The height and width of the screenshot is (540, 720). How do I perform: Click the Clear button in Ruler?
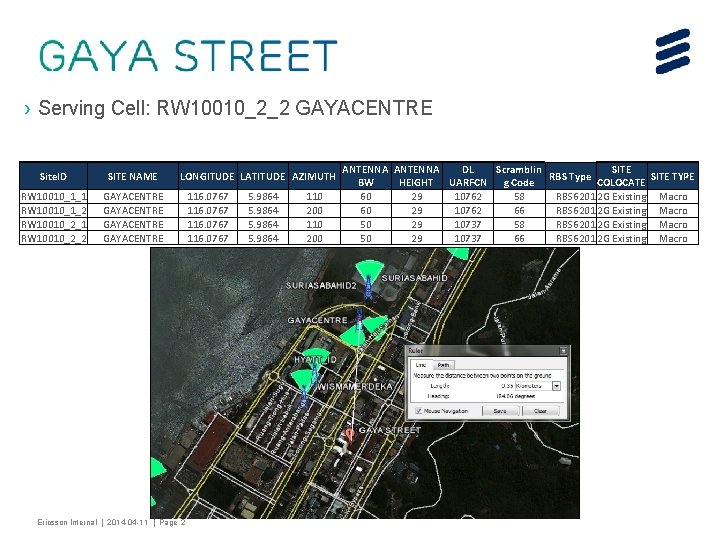pyautogui.click(x=540, y=411)
